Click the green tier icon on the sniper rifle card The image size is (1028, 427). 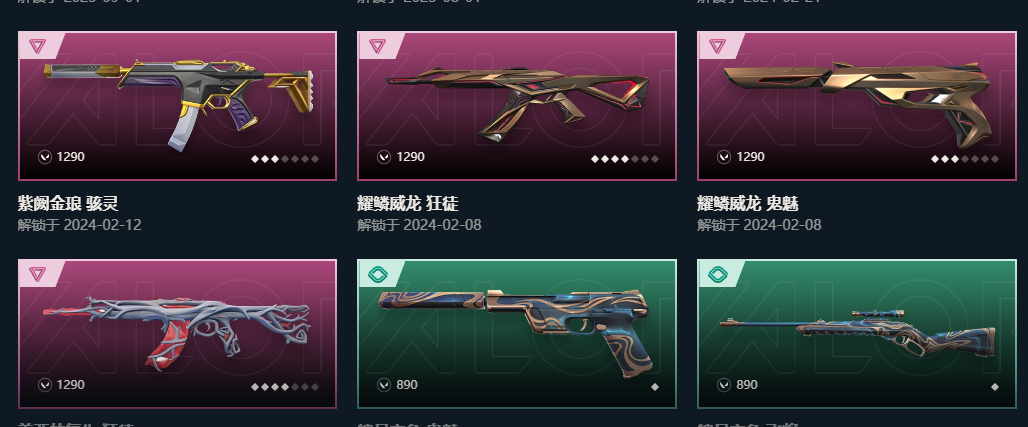(x=718, y=274)
